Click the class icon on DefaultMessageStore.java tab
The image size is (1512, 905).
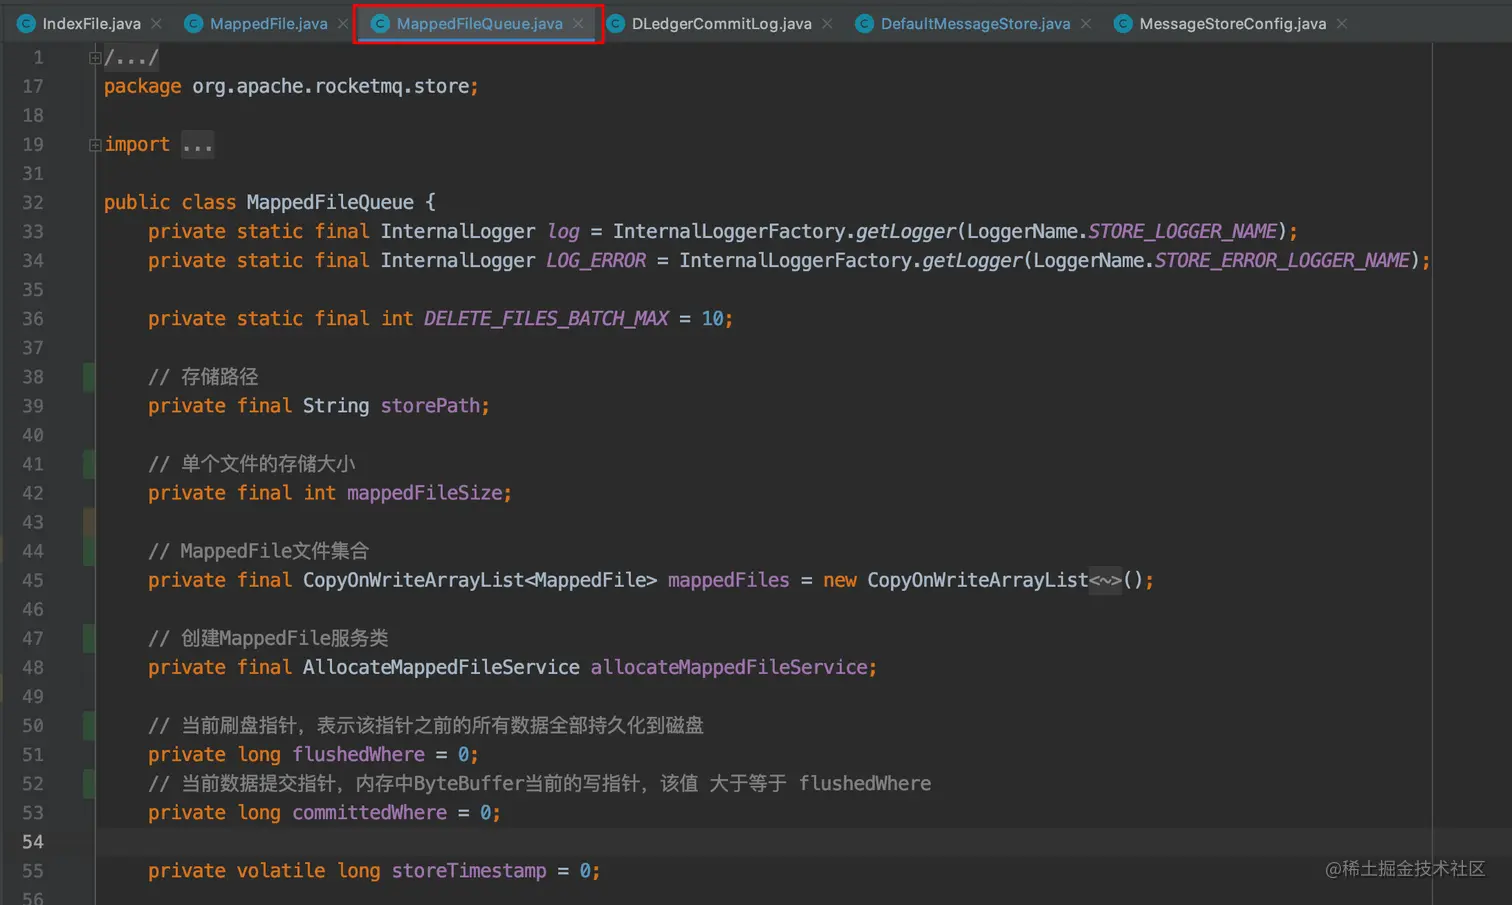pyautogui.click(x=864, y=24)
